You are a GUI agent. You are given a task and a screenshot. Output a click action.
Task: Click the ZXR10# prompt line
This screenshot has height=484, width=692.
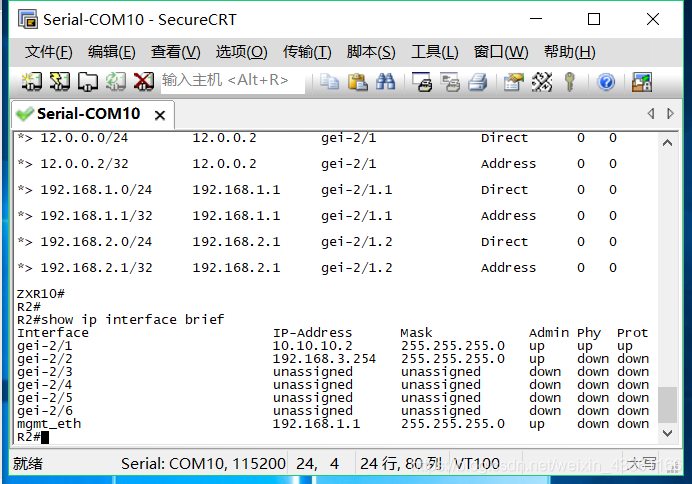(x=41, y=293)
